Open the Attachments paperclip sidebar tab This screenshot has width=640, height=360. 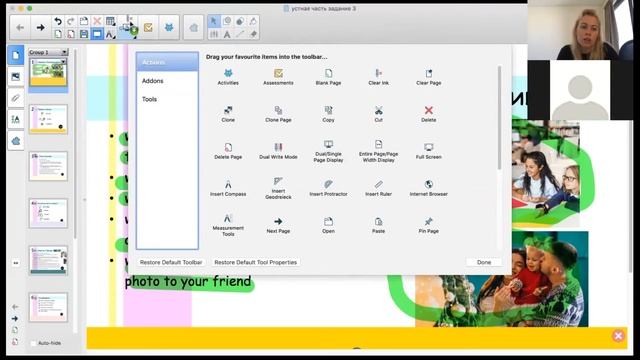pyautogui.click(x=16, y=98)
